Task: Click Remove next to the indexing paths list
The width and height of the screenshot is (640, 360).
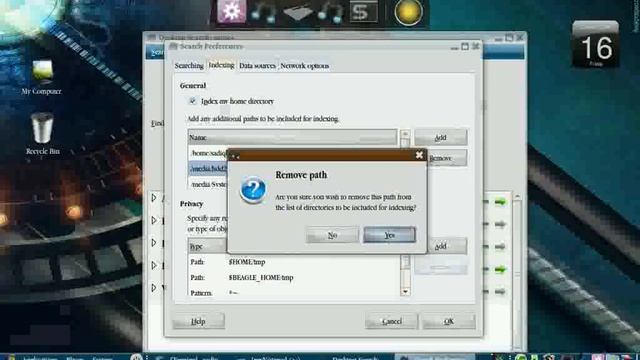Action: point(447,158)
